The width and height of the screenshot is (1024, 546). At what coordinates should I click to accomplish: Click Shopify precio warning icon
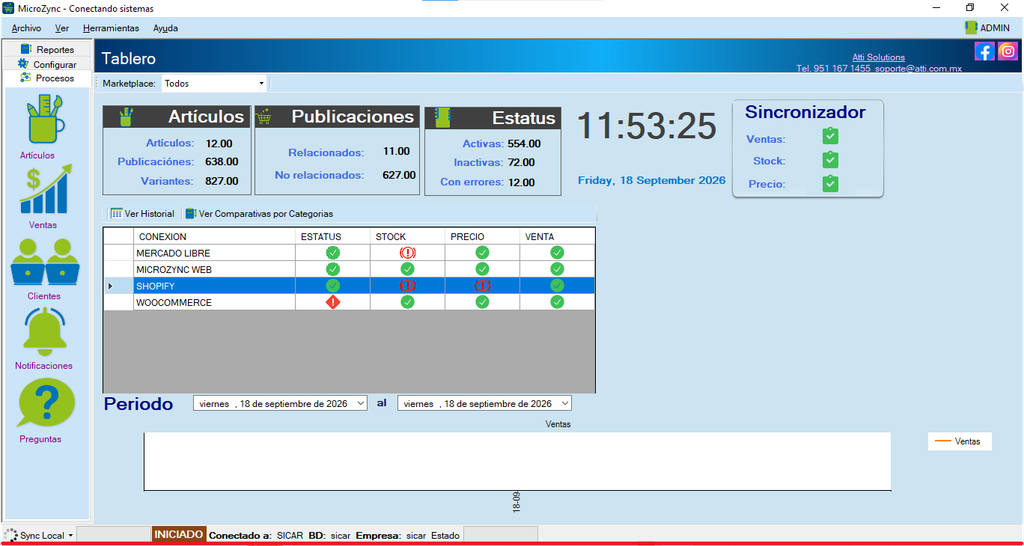482,285
